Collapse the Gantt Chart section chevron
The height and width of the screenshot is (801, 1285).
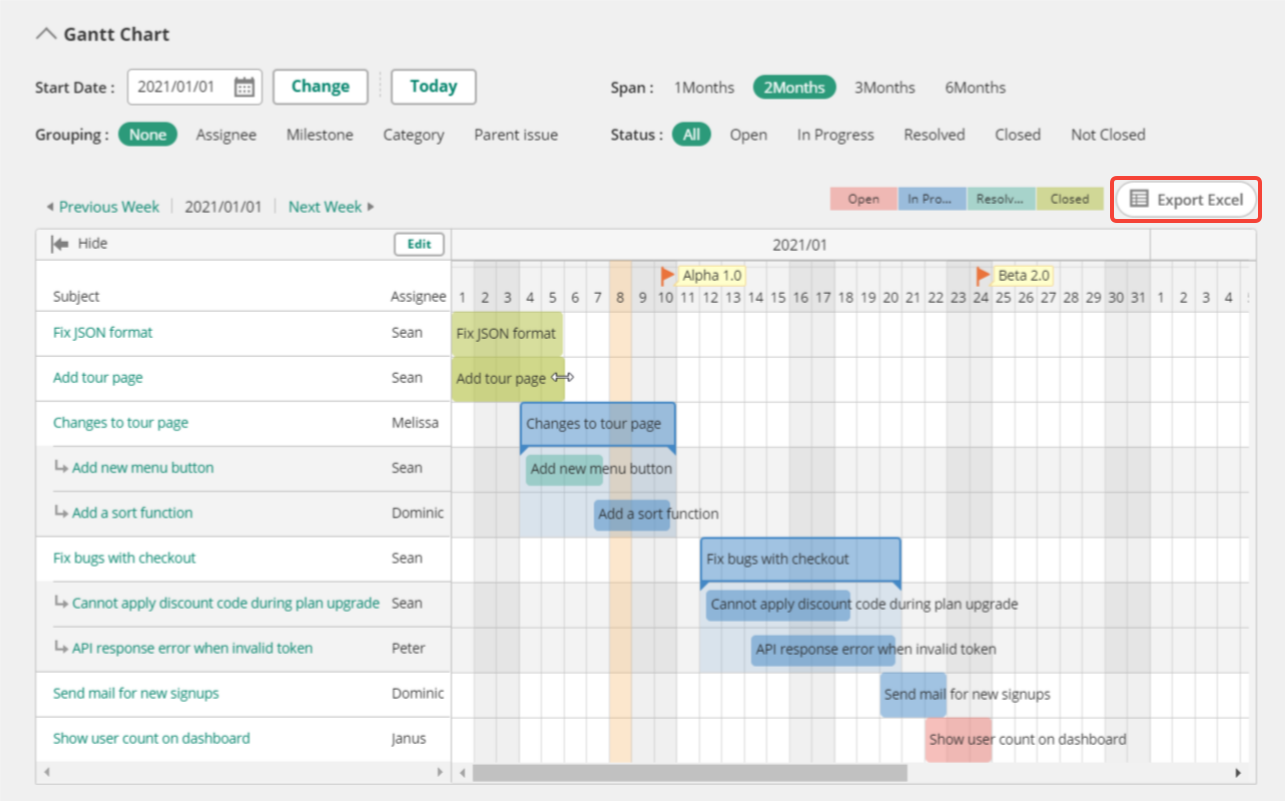tap(44, 33)
